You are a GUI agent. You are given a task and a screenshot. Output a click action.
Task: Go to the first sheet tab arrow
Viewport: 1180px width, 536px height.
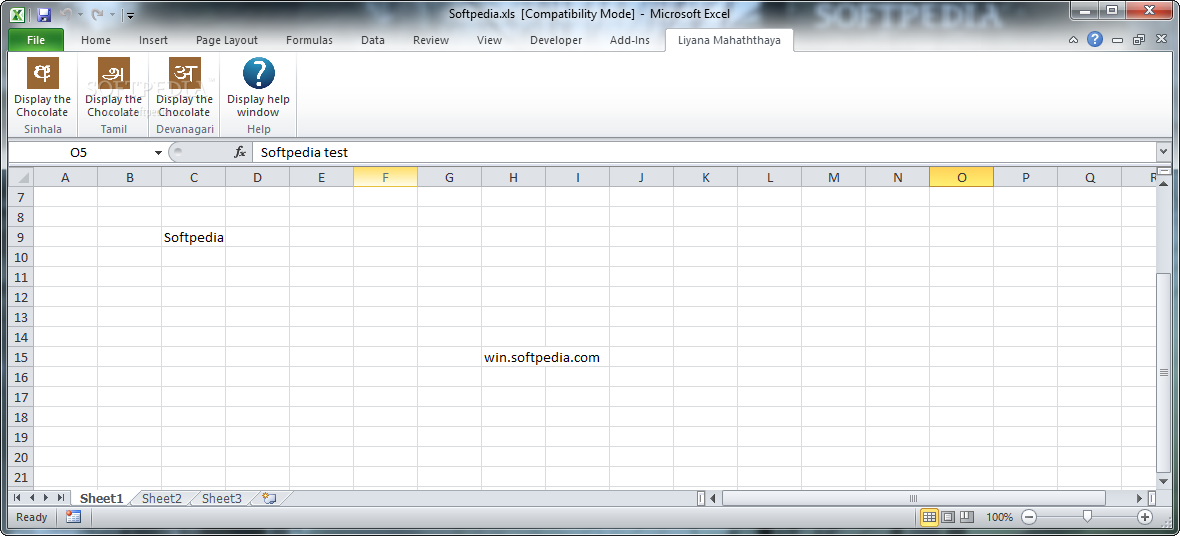coord(17,498)
